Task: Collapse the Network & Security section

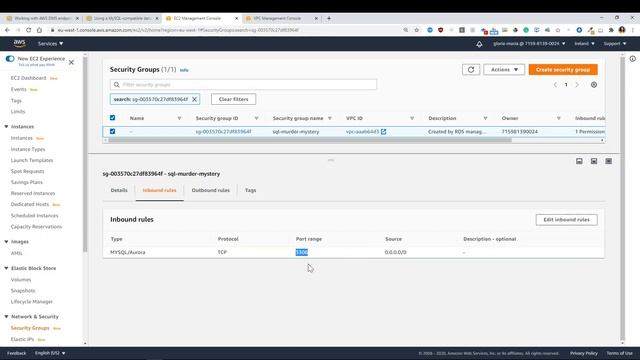Action: [x=6, y=317]
